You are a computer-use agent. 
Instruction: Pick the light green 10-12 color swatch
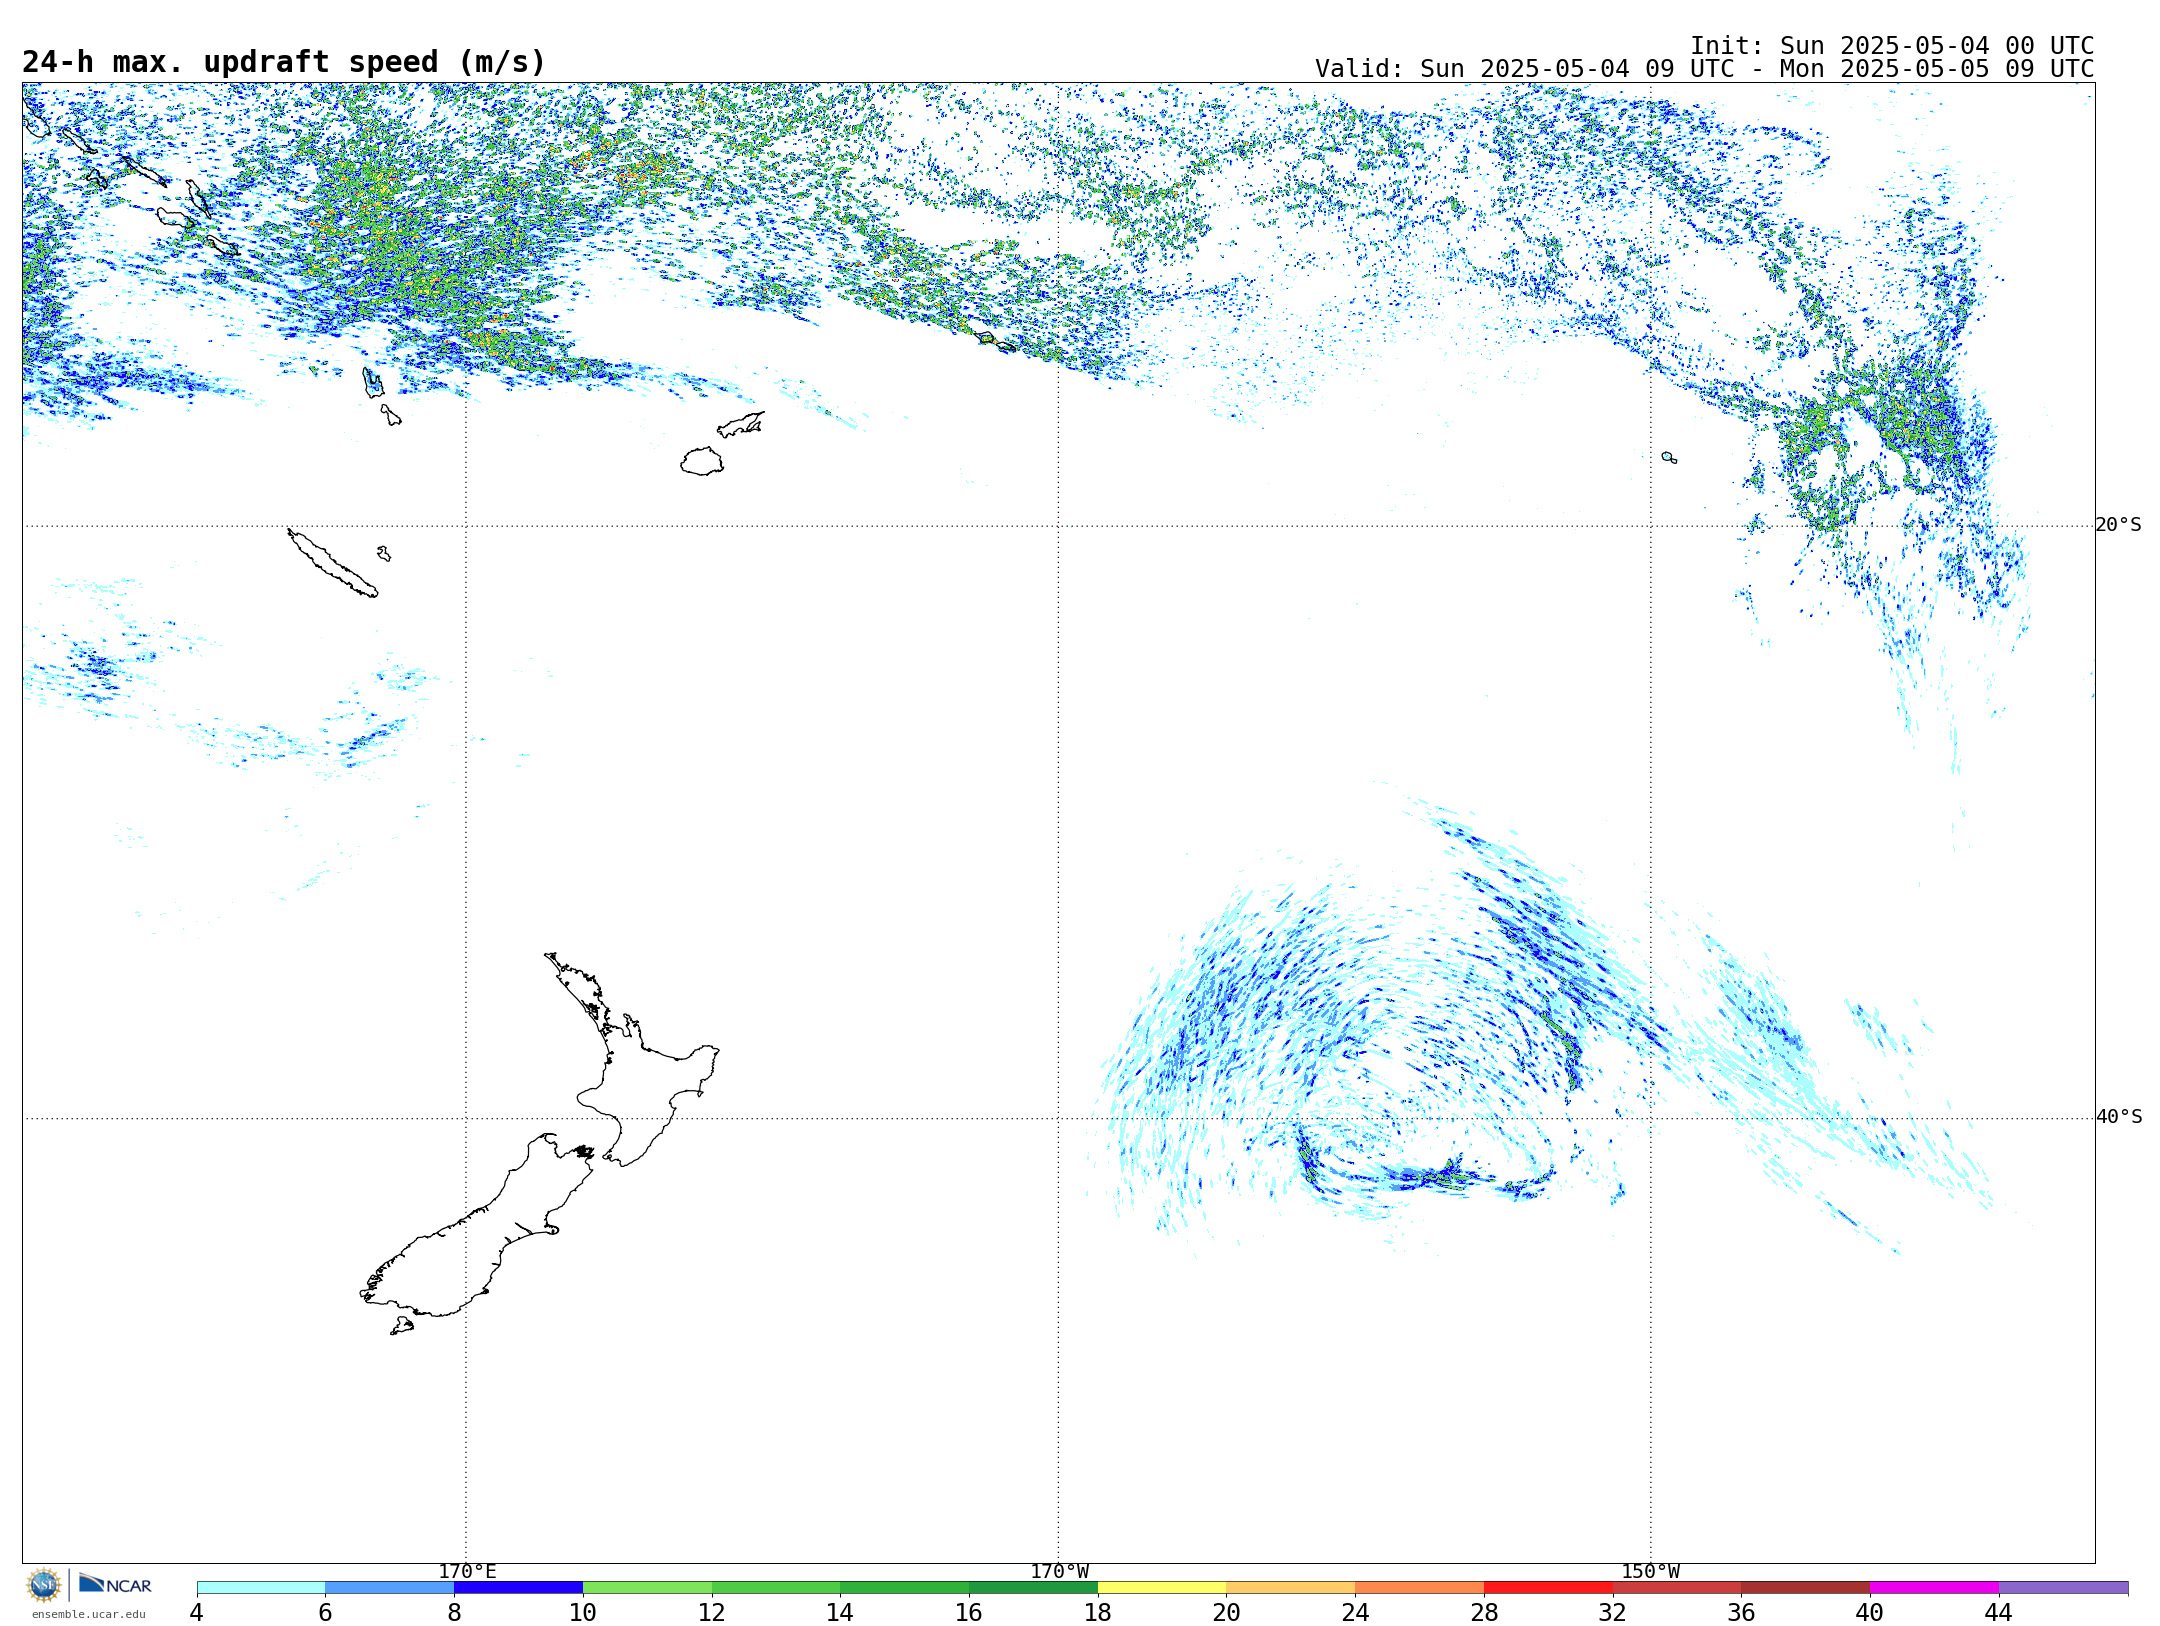point(647,1588)
